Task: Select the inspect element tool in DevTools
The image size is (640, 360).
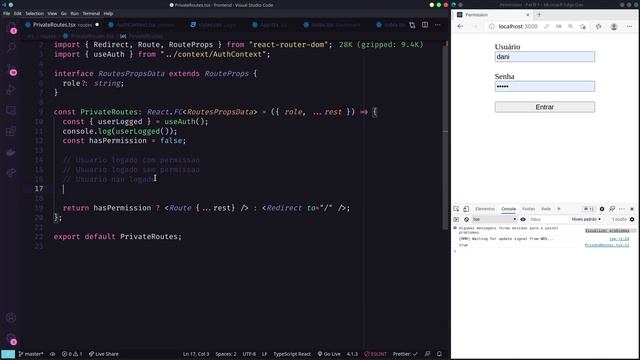Action: pyautogui.click(x=456, y=209)
